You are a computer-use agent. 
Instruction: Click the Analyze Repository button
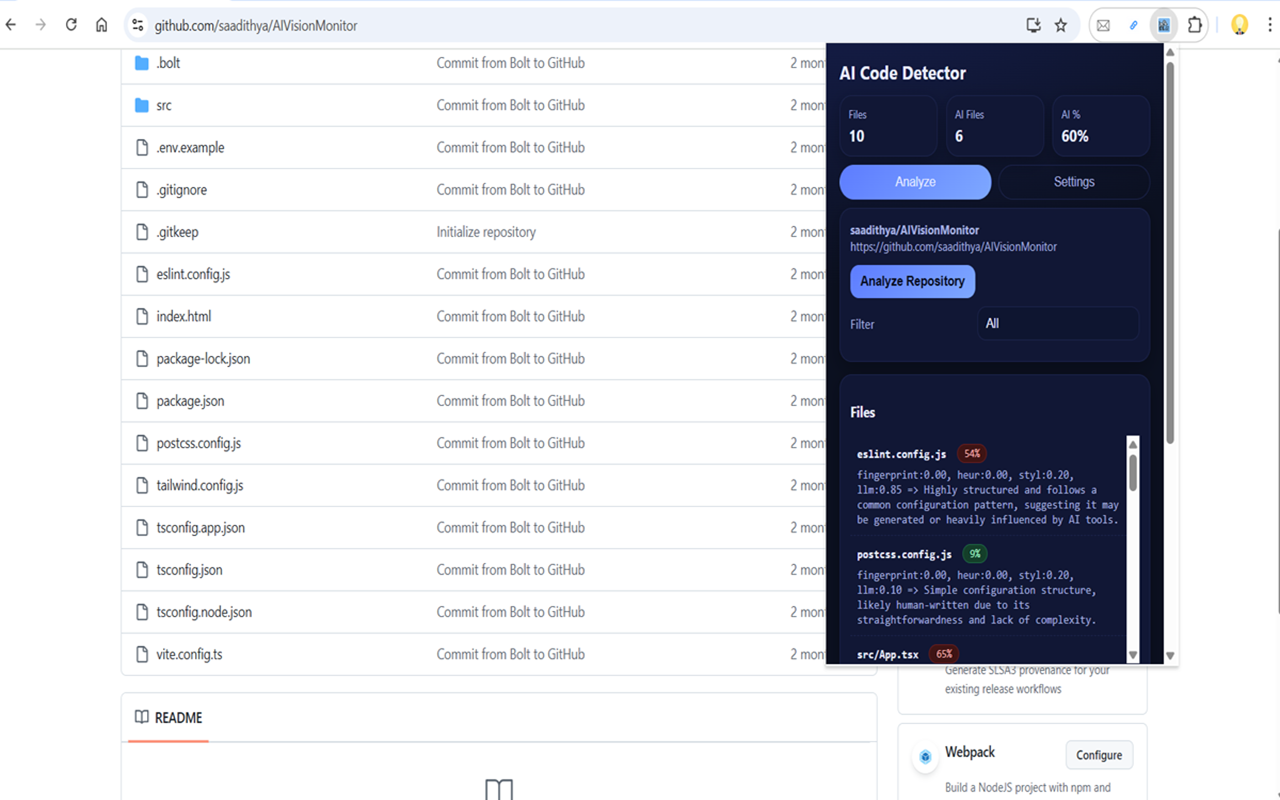pyautogui.click(x=913, y=281)
